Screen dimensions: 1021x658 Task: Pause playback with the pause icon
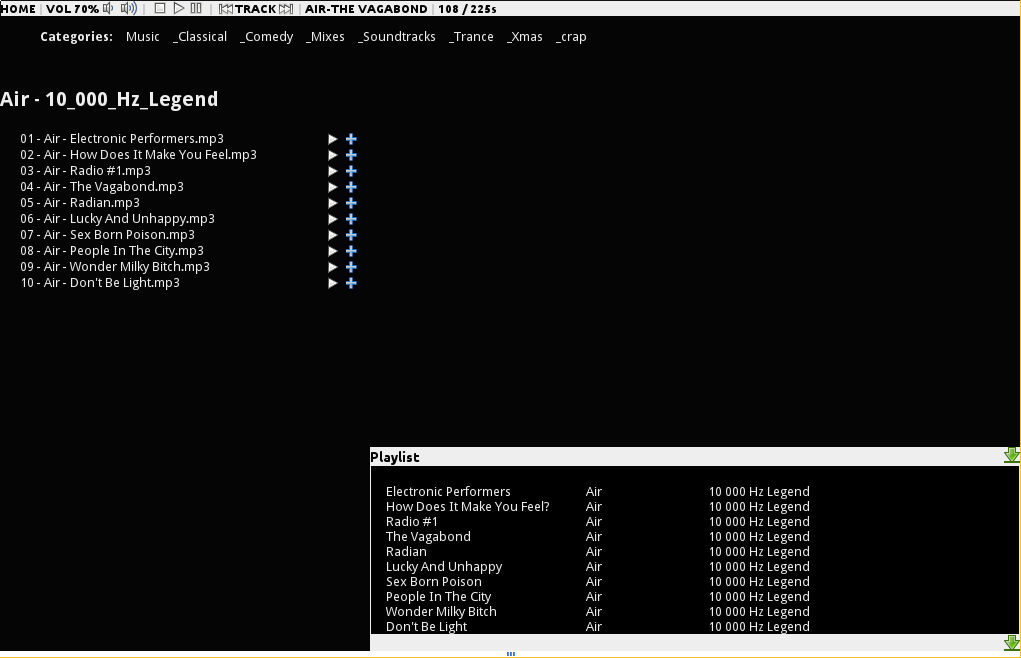pos(196,8)
